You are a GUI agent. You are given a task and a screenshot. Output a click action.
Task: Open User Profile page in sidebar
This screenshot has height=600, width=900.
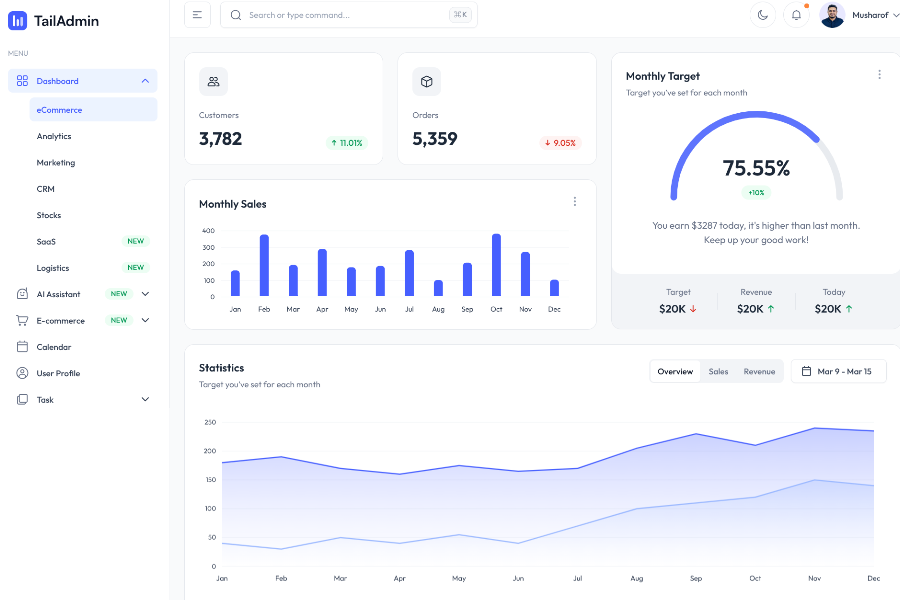tap(58, 373)
